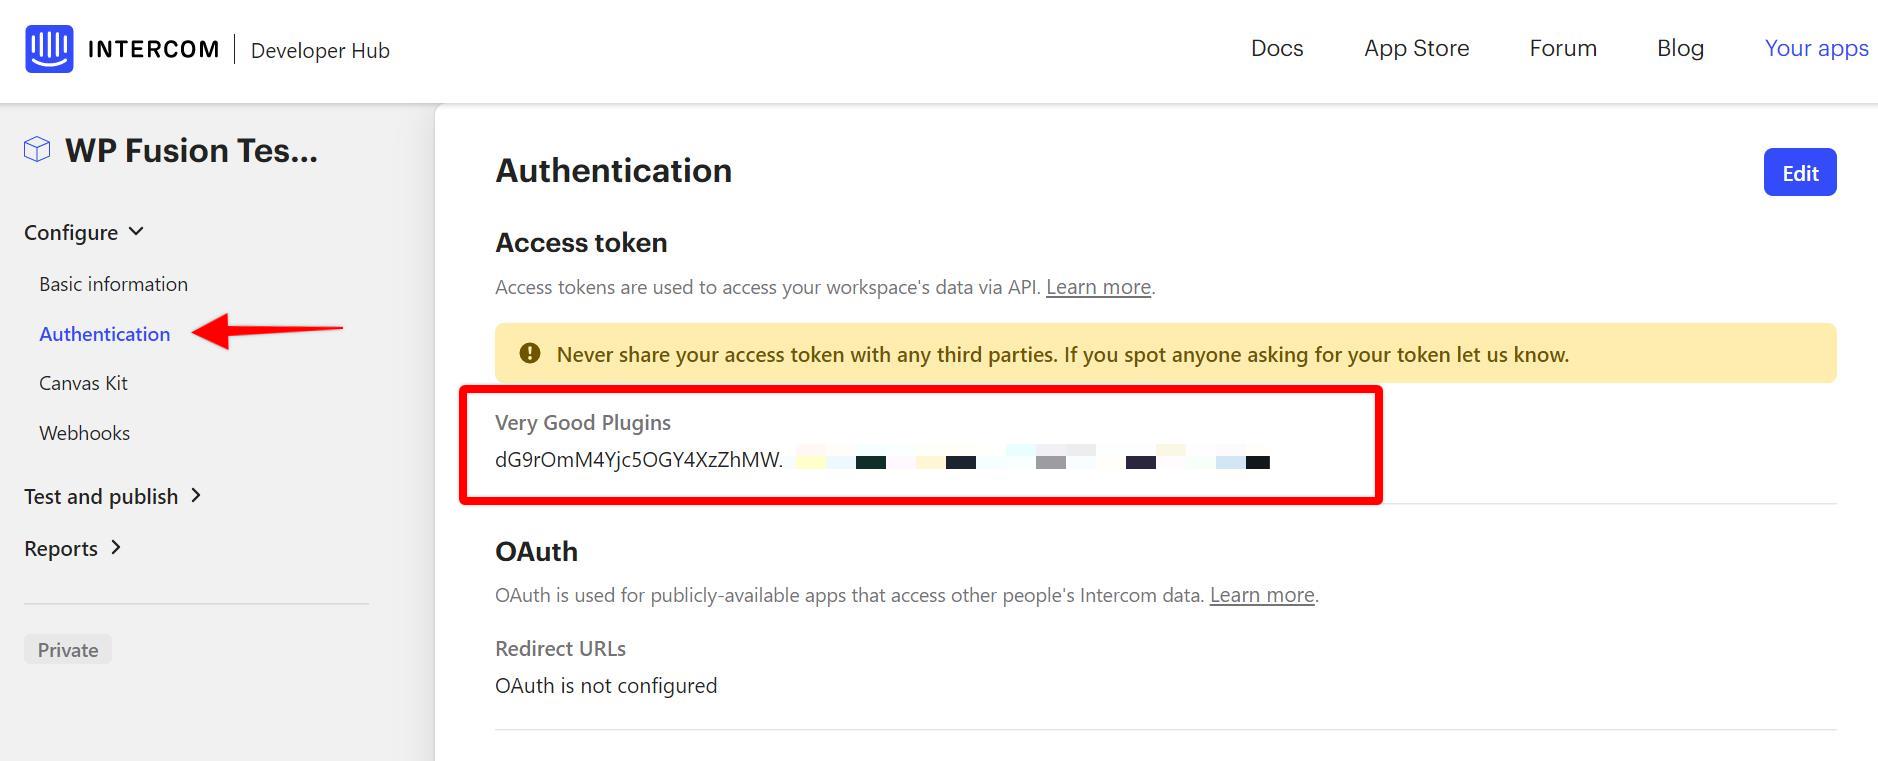The image size is (1878, 761).
Task: Click the access token value text
Action: pyautogui.click(x=638, y=460)
